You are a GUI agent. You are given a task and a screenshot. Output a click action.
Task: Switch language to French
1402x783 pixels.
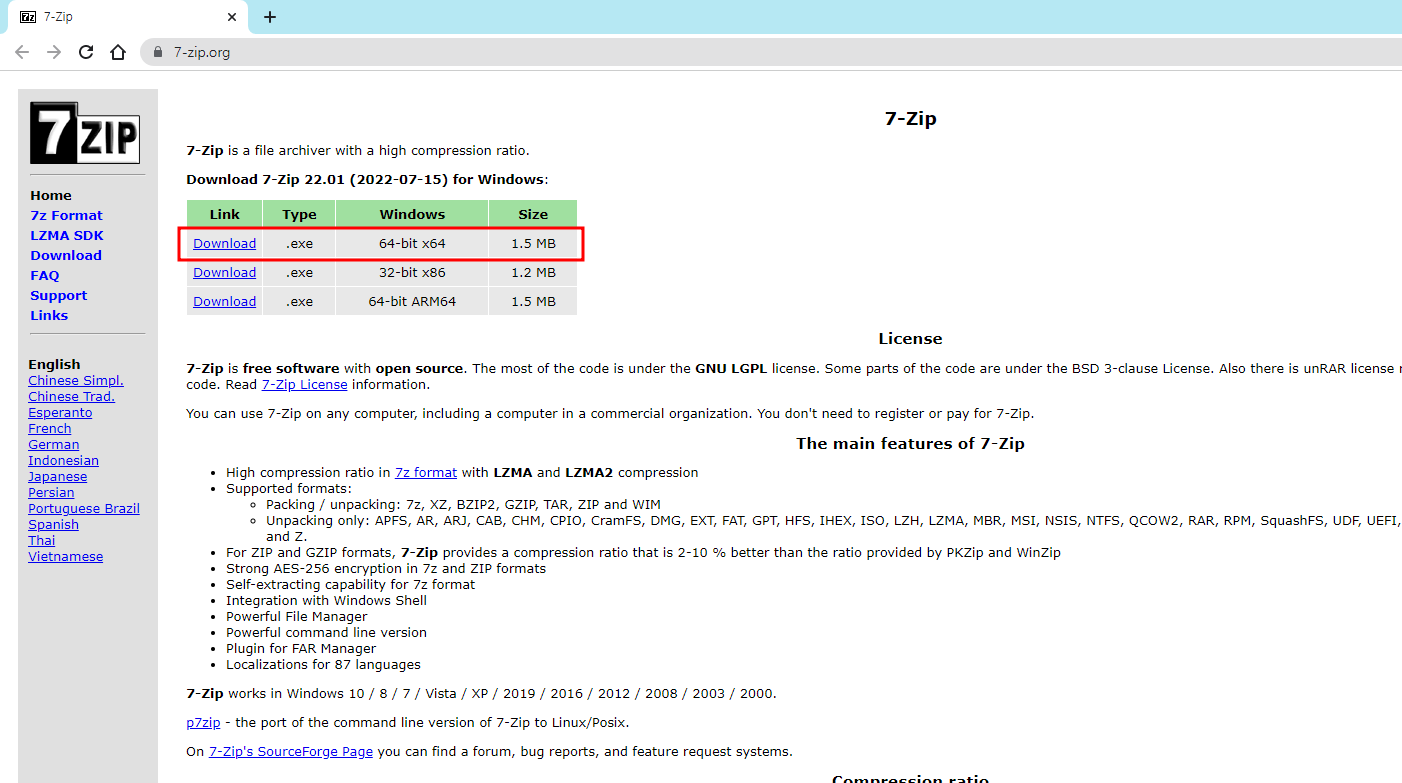coord(50,429)
